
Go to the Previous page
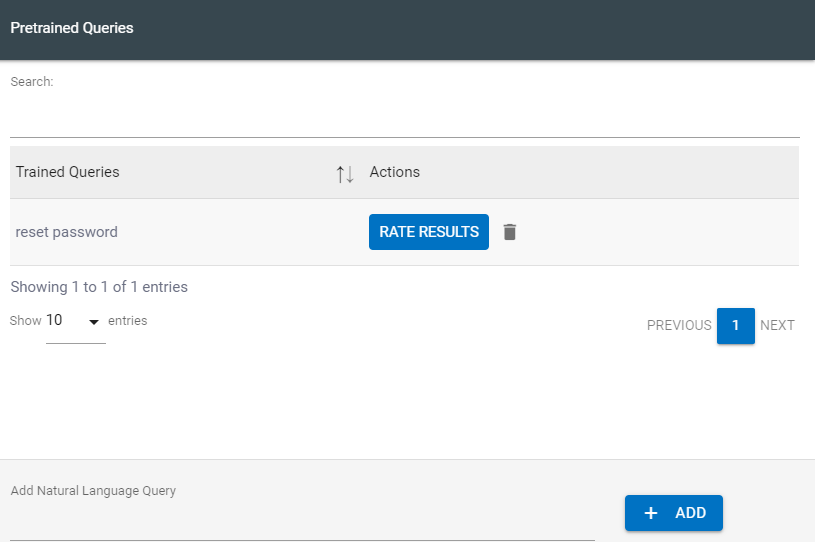pos(679,325)
